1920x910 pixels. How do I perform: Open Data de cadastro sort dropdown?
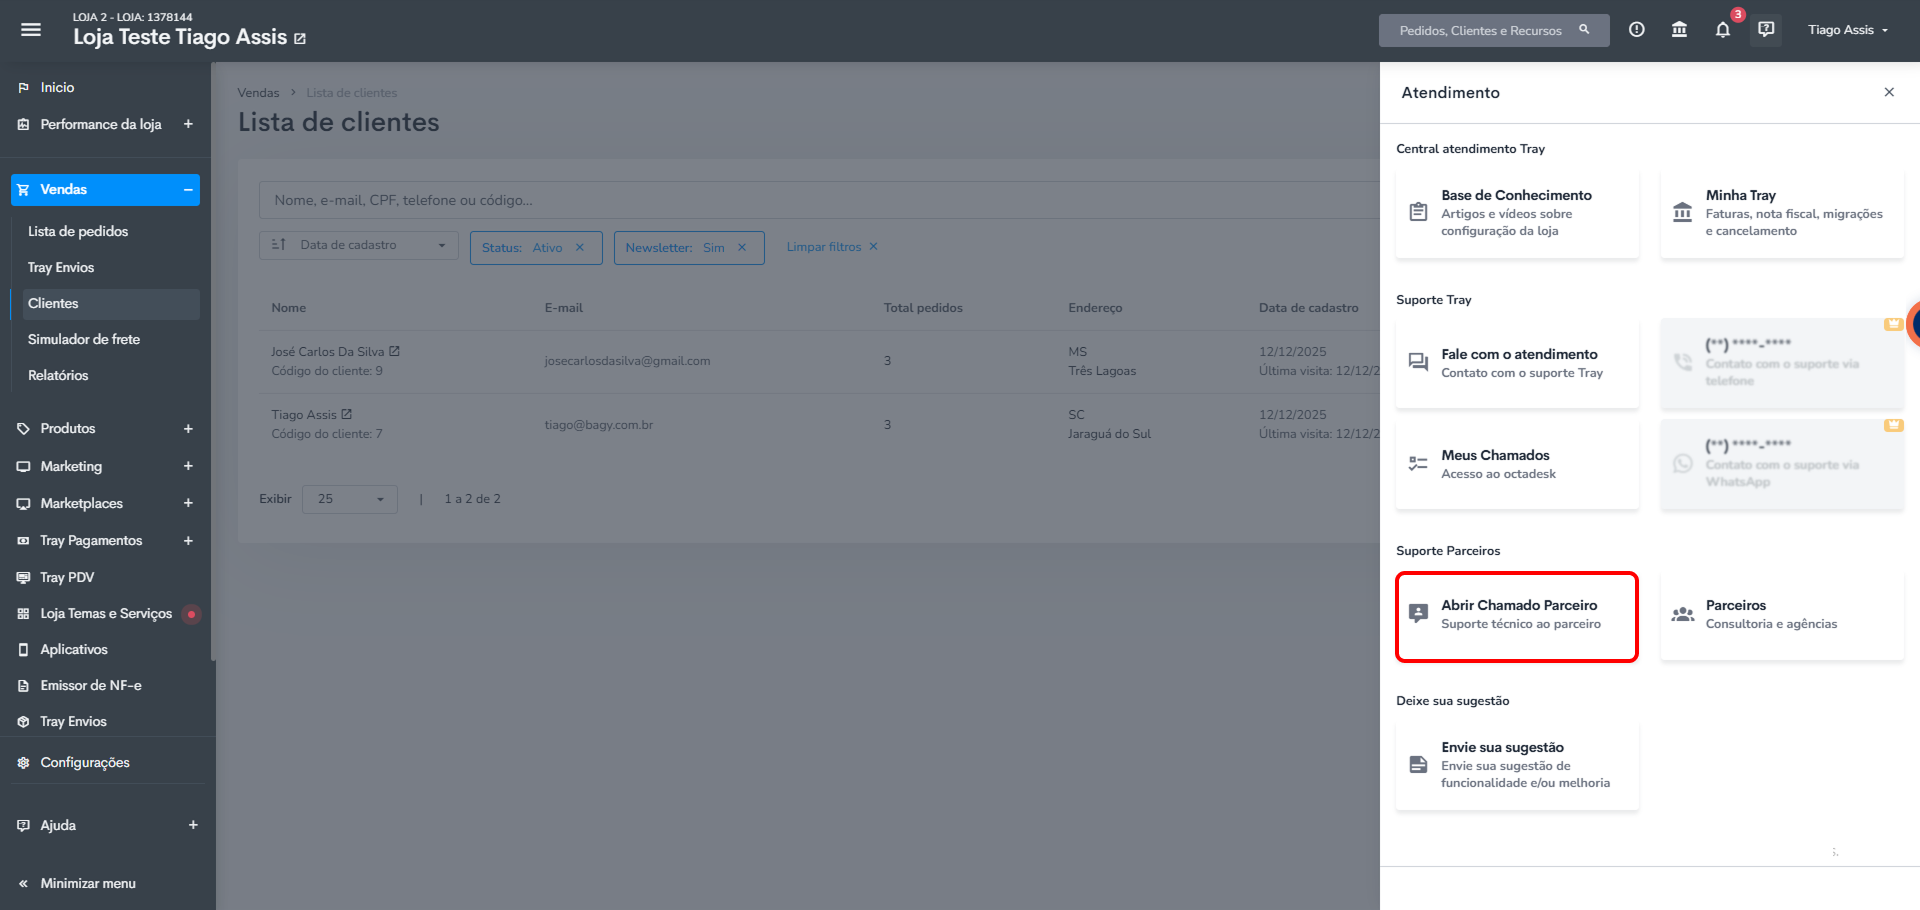tap(359, 245)
